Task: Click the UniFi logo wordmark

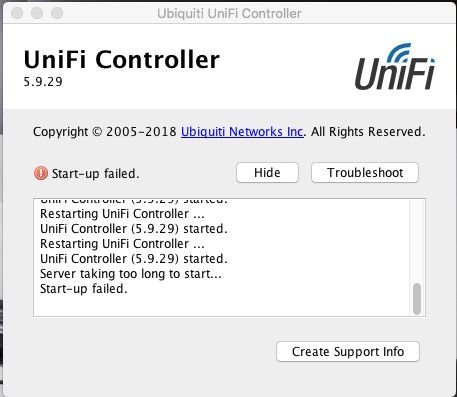Action: click(x=395, y=73)
